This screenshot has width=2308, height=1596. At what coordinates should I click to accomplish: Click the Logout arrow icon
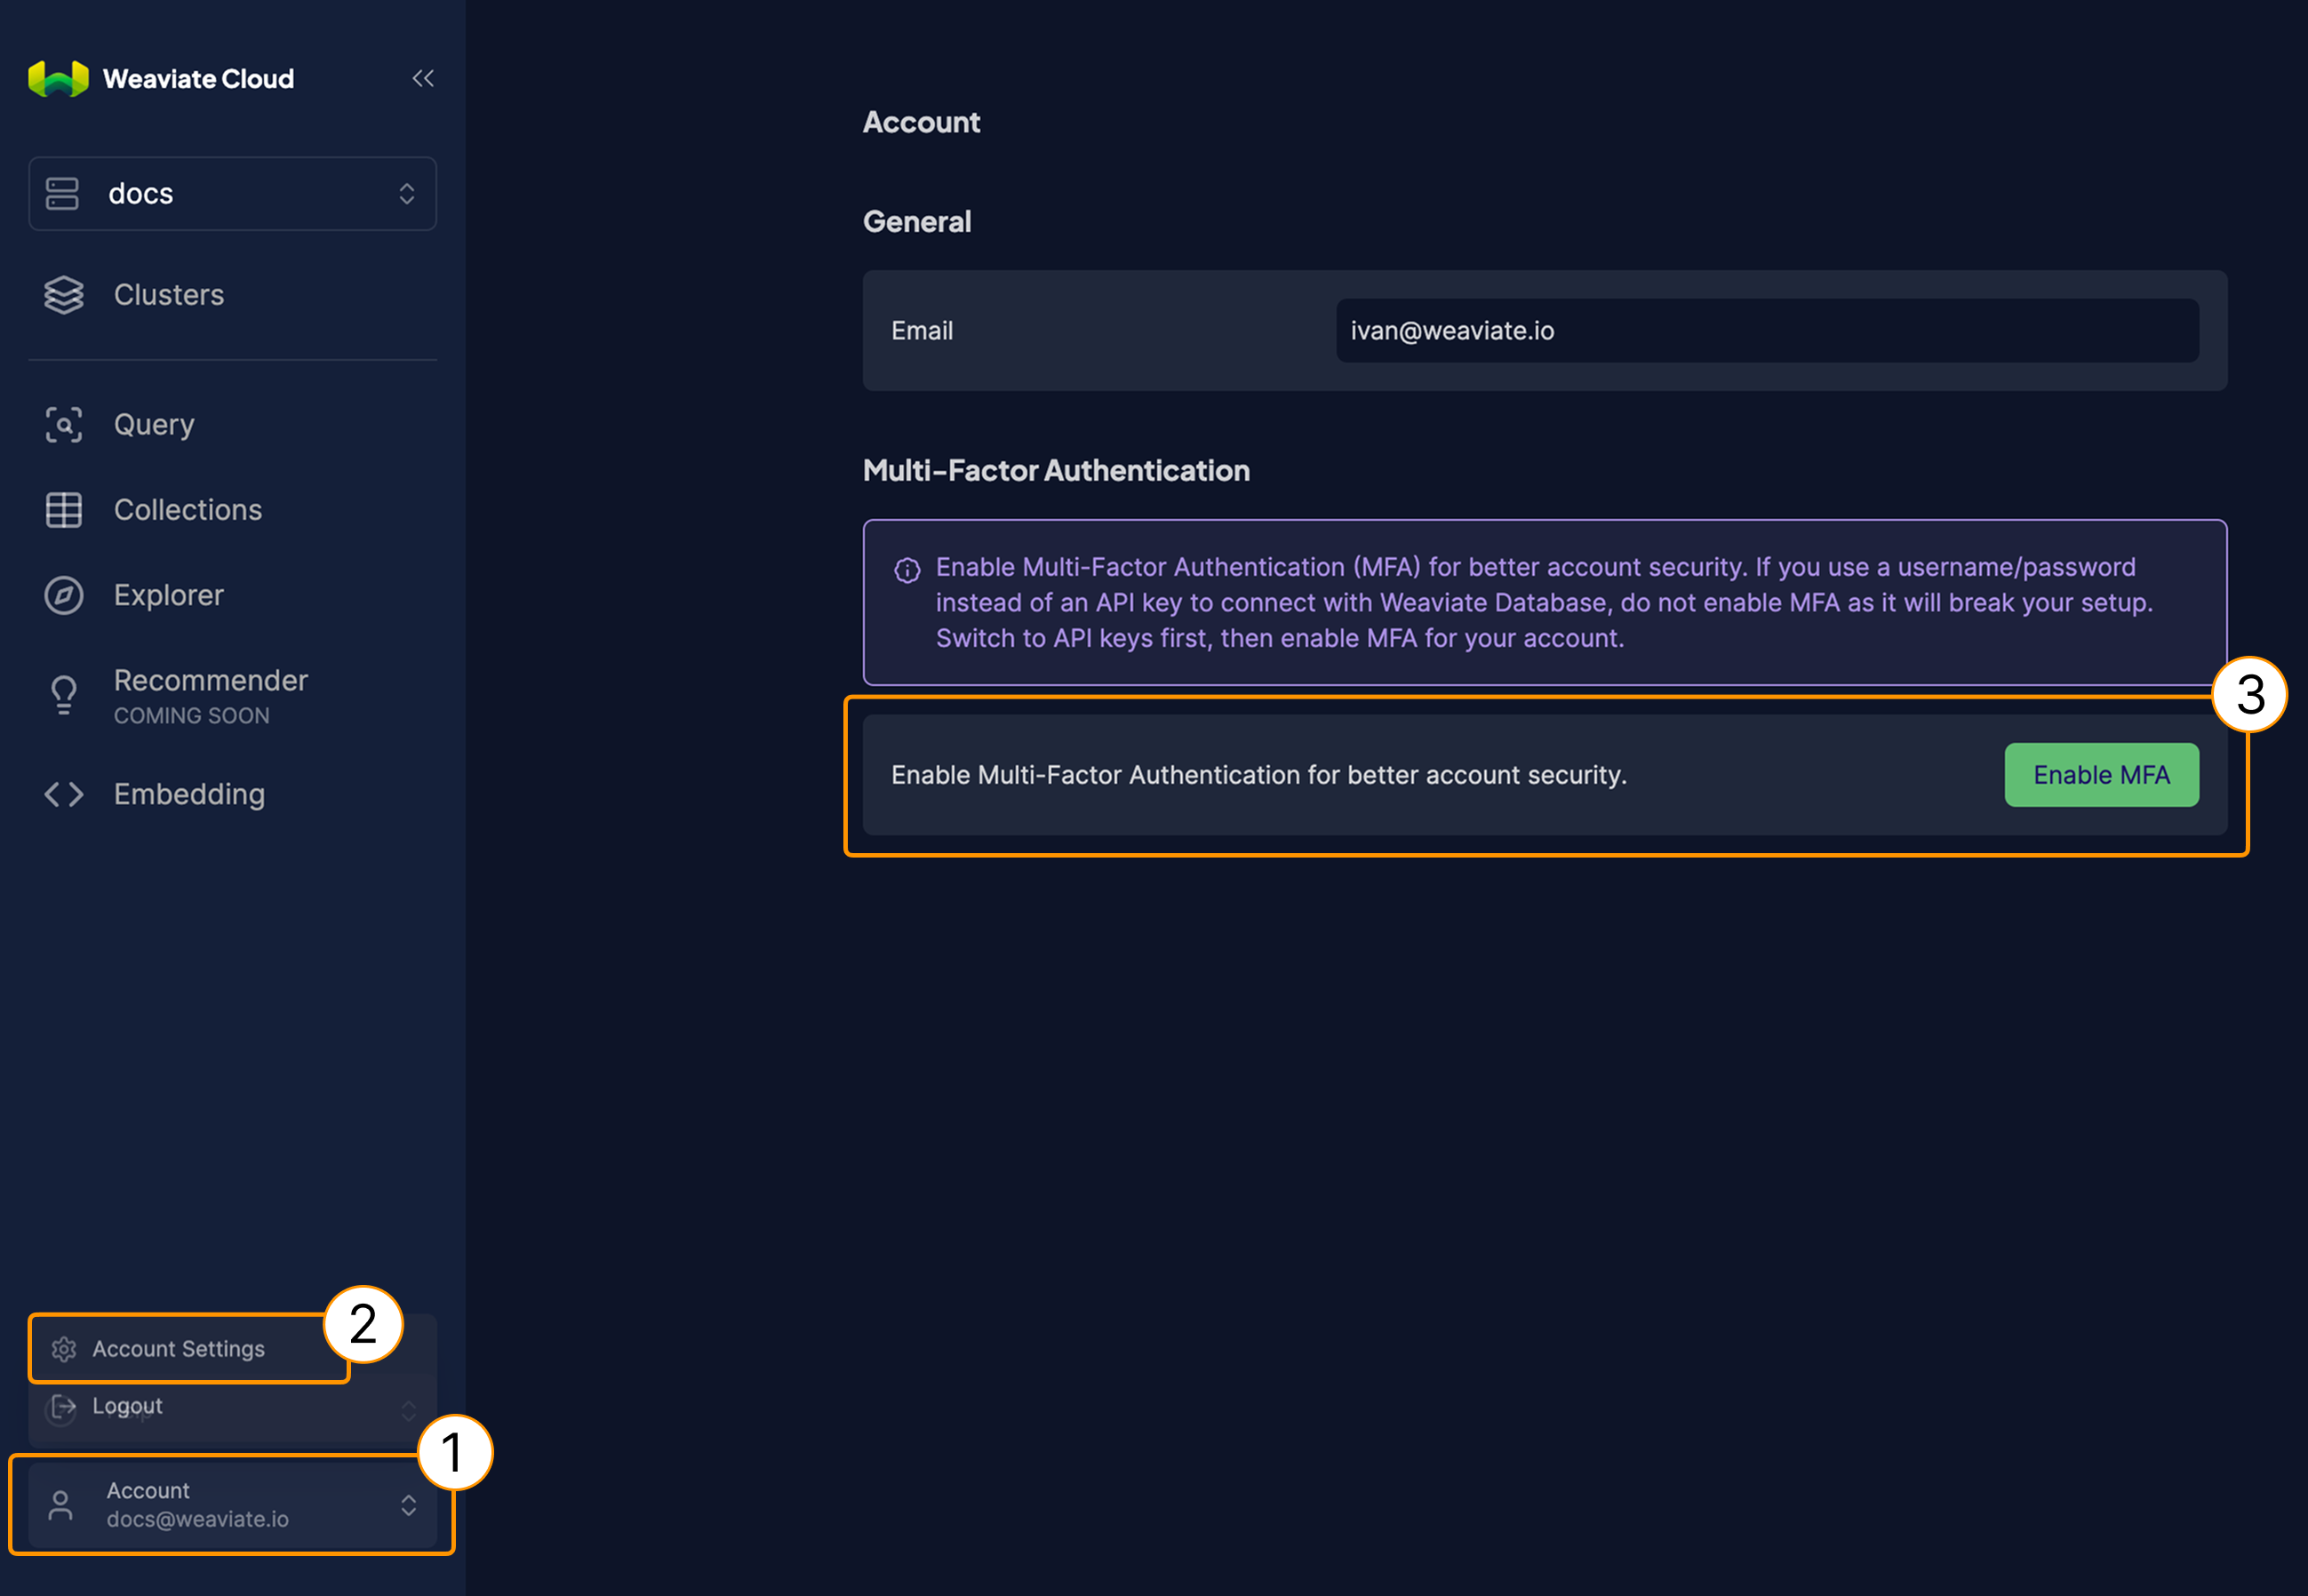(x=64, y=1407)
